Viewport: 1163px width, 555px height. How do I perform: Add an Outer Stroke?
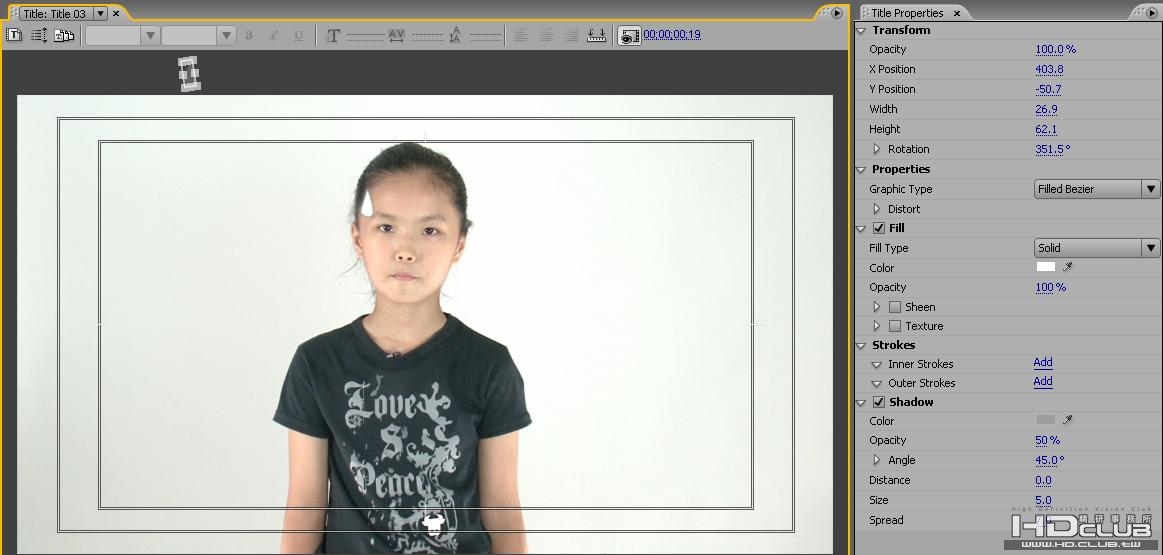(x=1043, y=382)
